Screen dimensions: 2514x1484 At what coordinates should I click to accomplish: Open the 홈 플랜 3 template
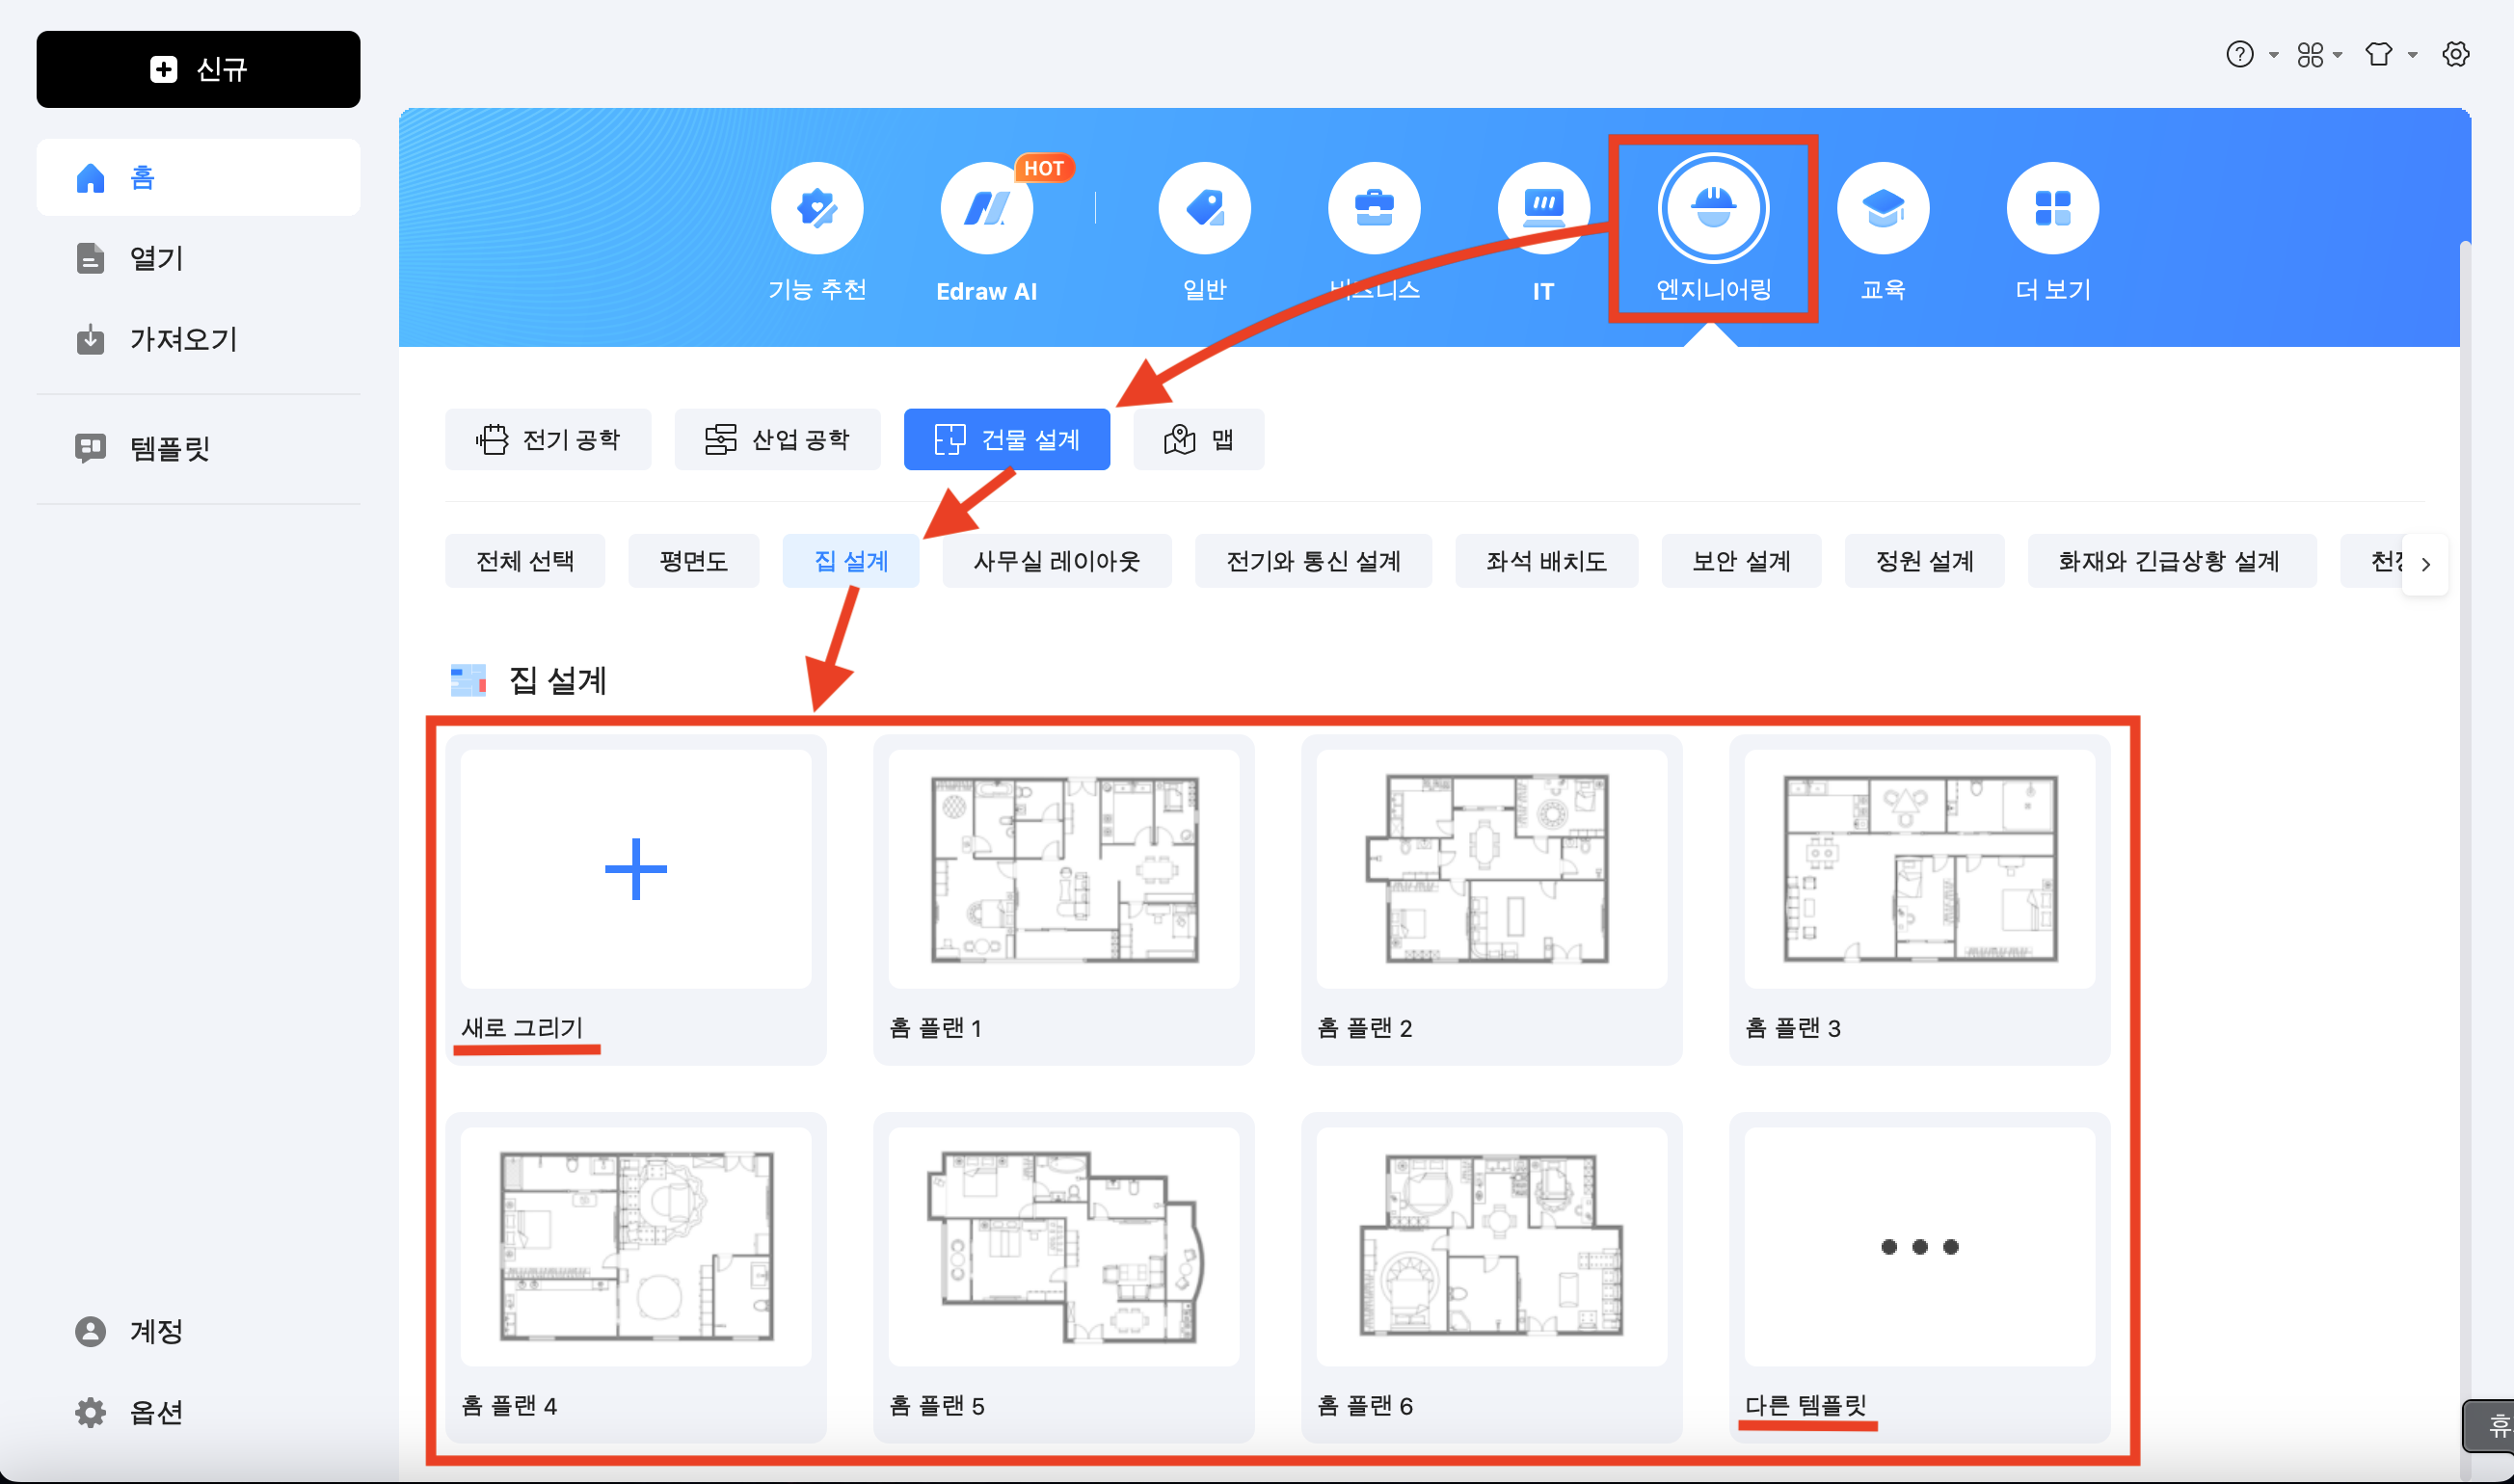click(1919, 900)
